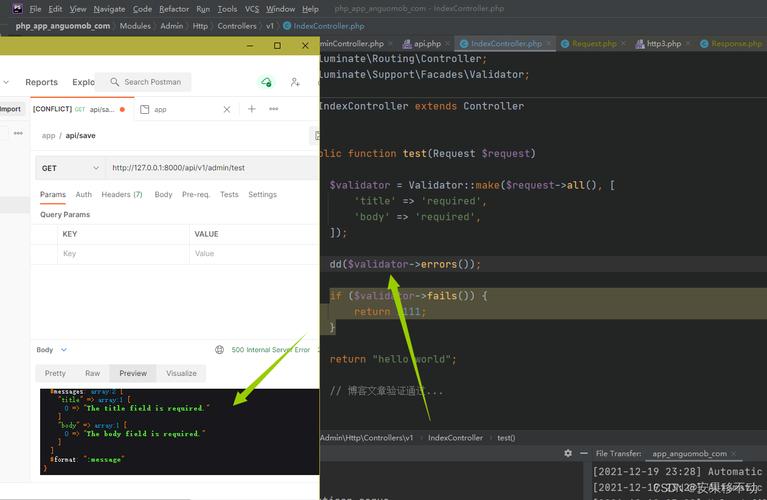Image resolution: width=767 pixels, height=500 pixels.
Task: Open File Transfer settings gear icon
Action: tap(568, 454)
